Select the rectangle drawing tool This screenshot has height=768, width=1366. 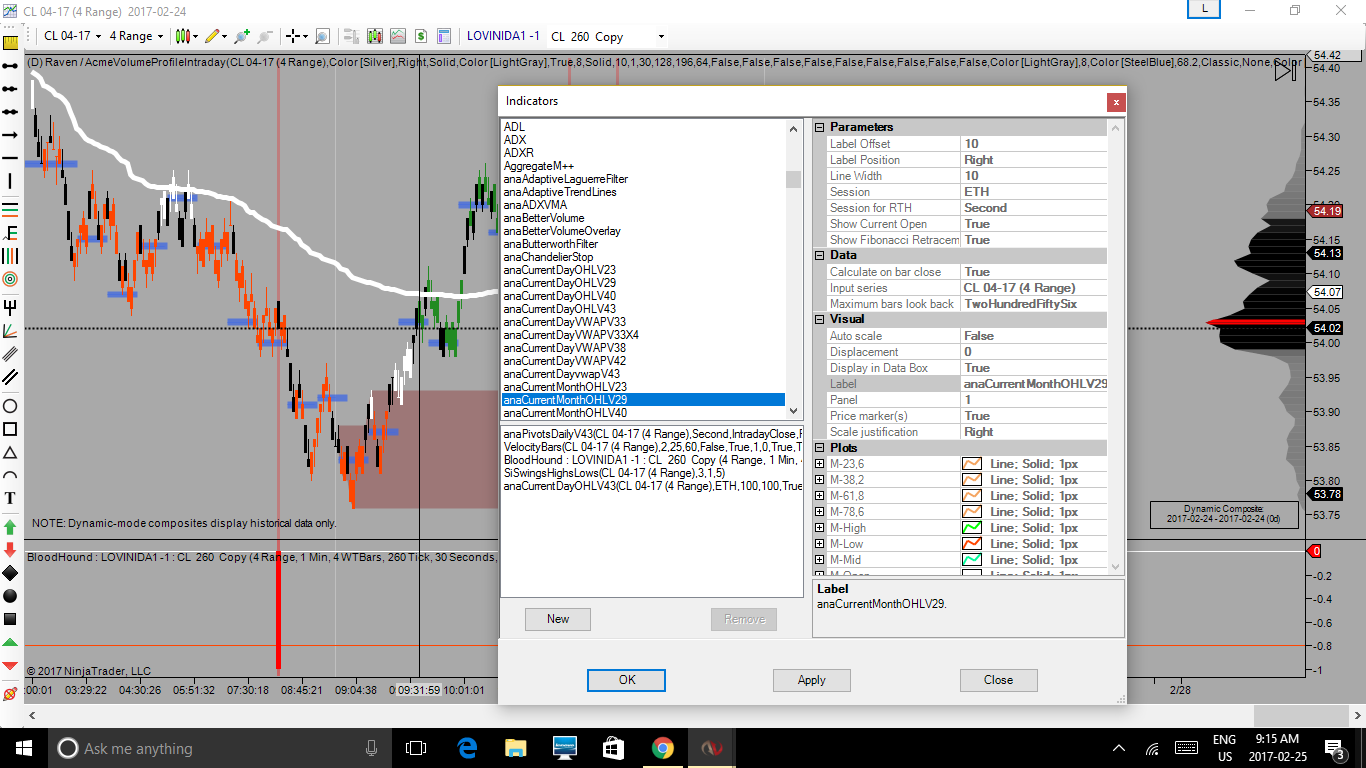click(11, 429)
